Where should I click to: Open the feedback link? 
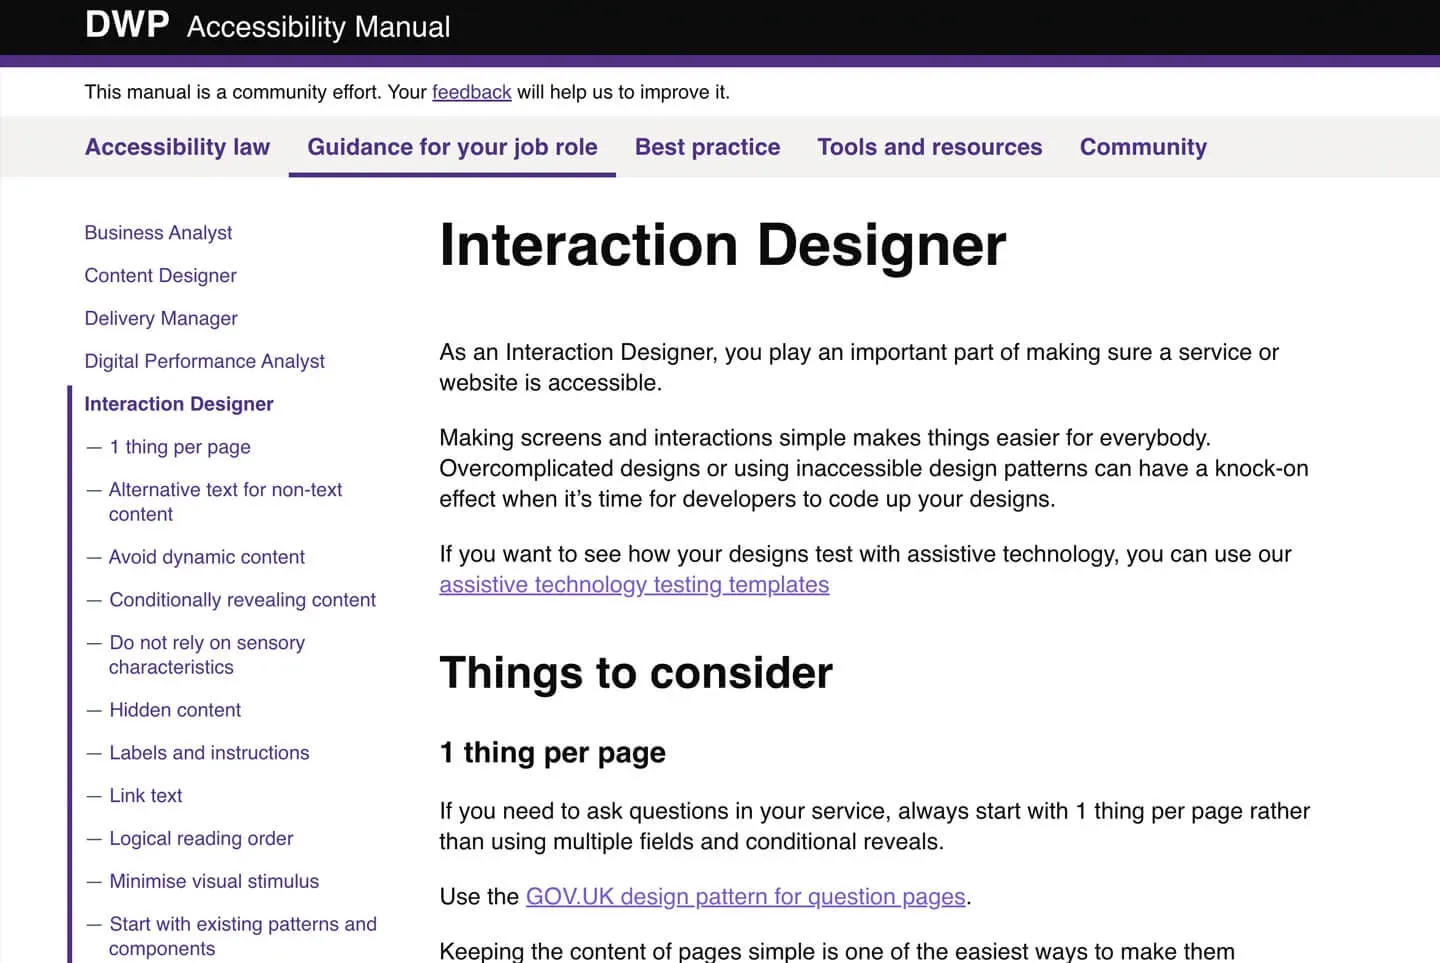click(x=471, y=92)
